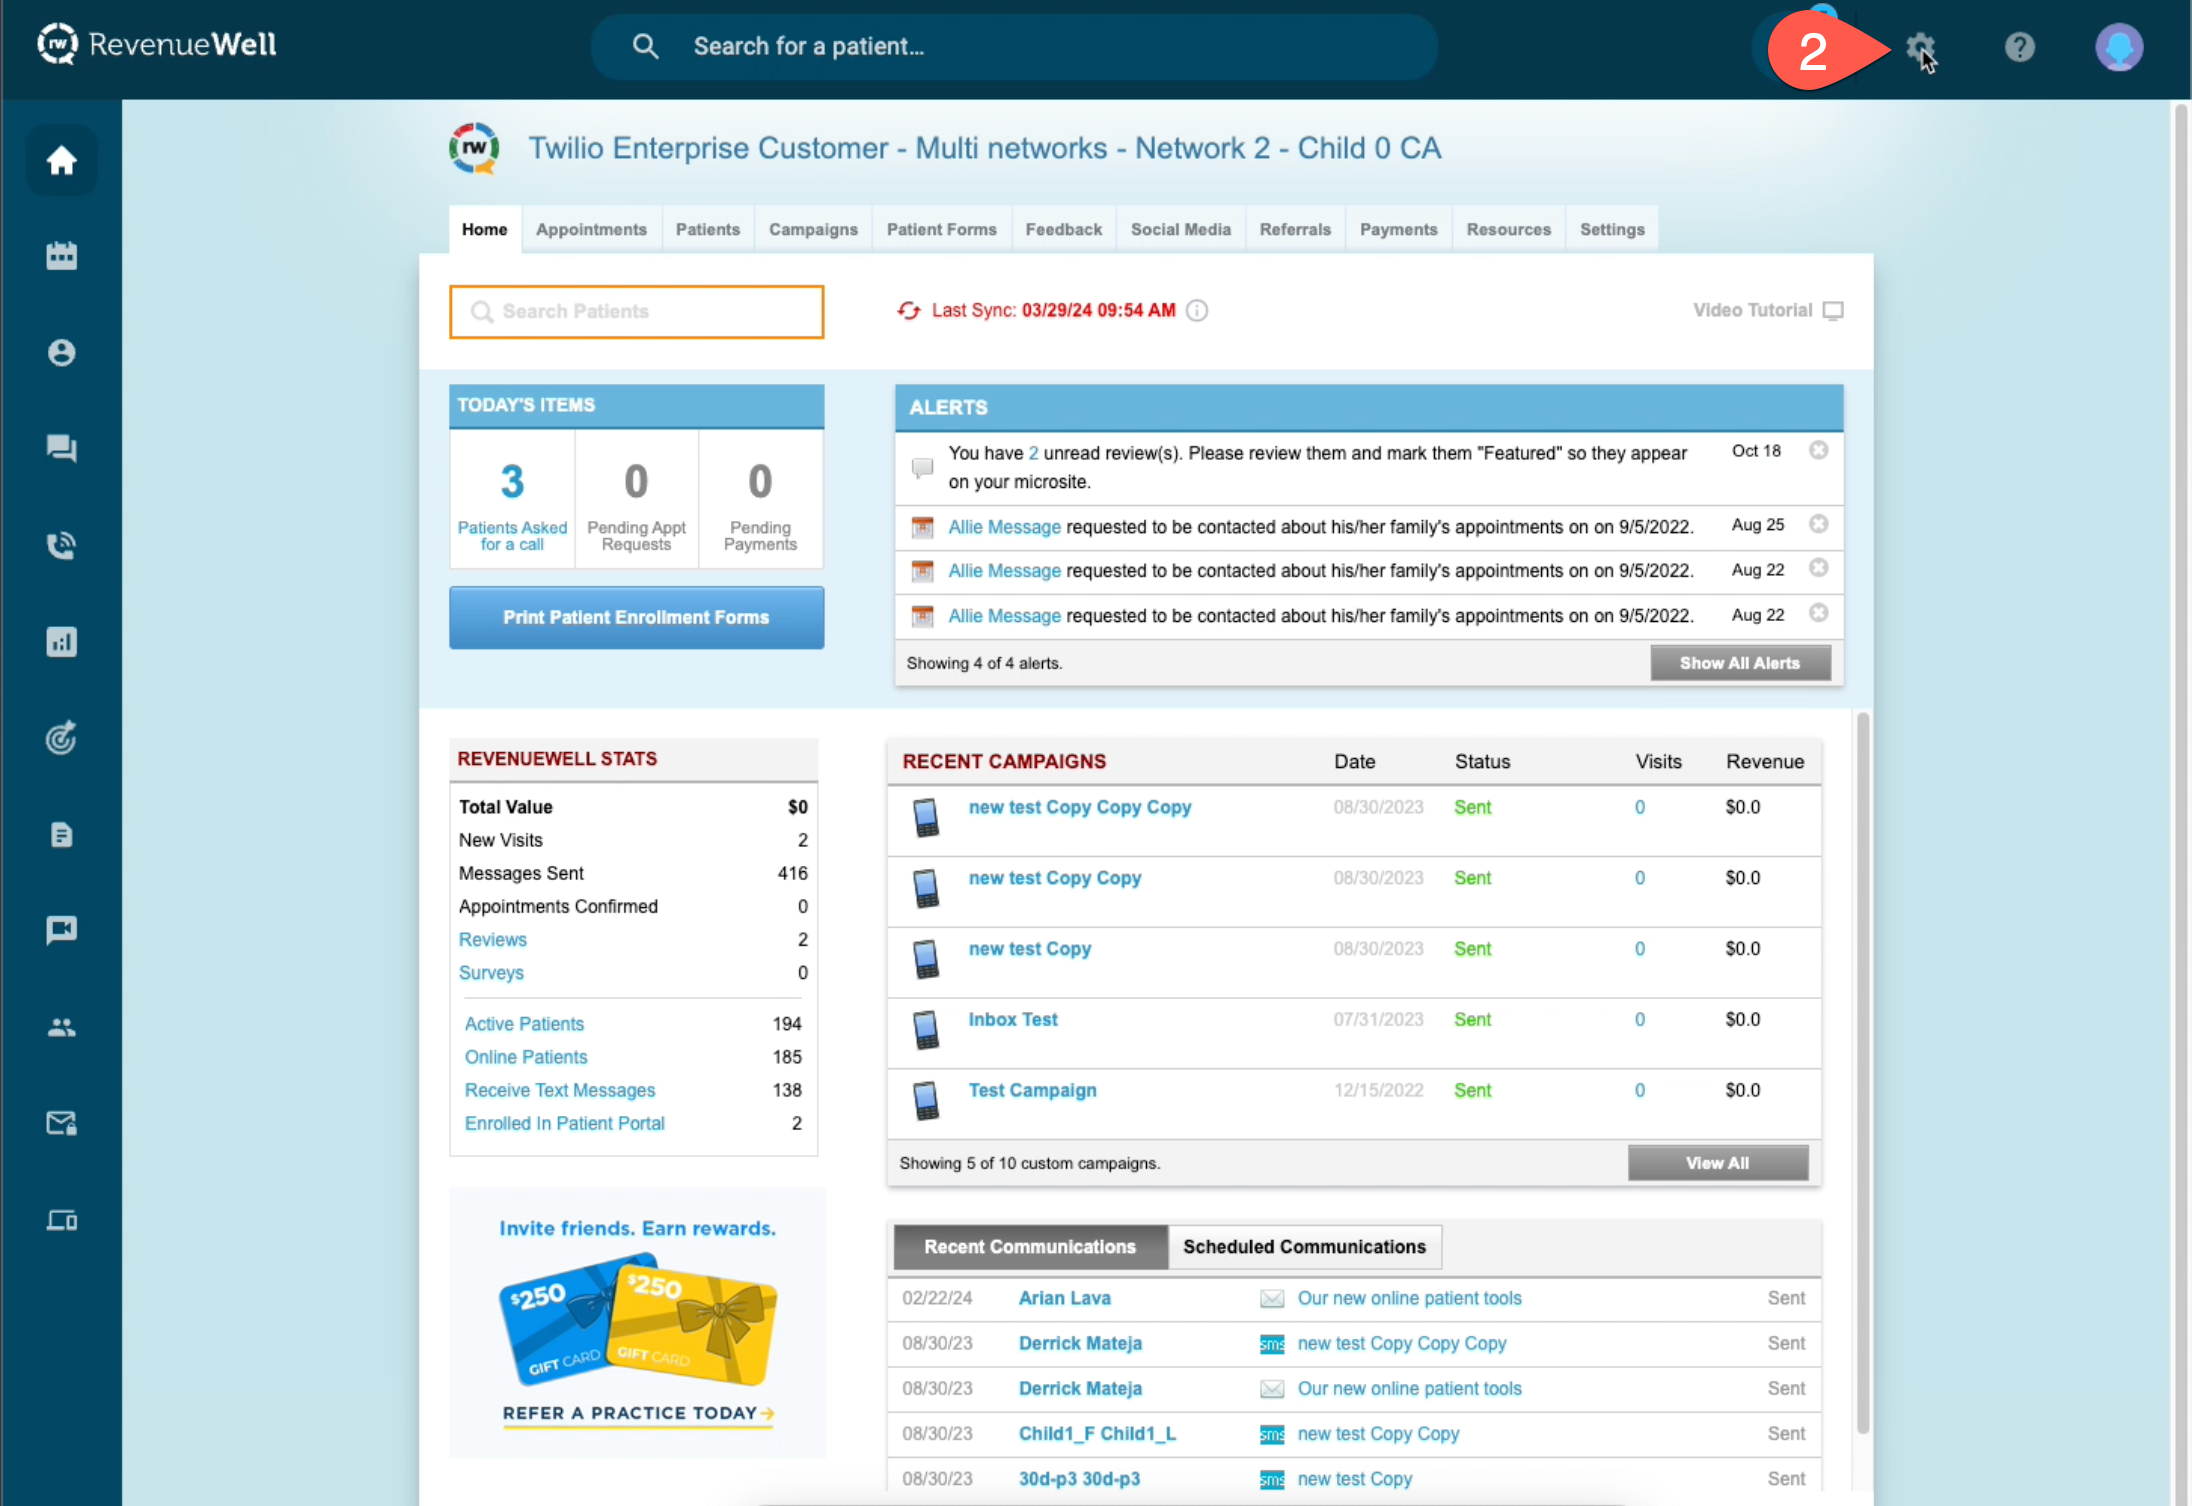Open the Patient Forms tab
The image size is (2192, 1506).
pyautogui.click(x=941, y=229)
